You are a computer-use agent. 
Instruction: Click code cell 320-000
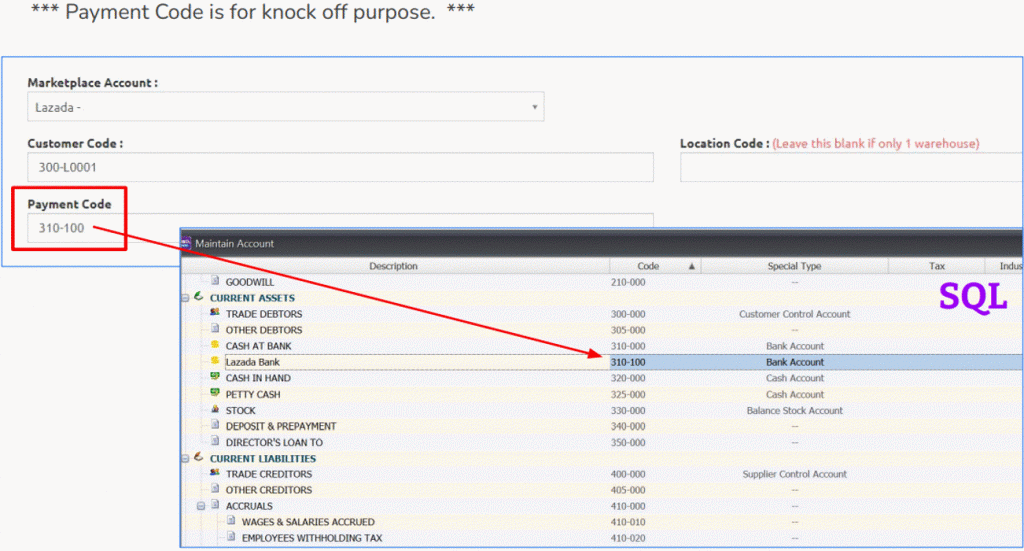click(x=628, y=378)
